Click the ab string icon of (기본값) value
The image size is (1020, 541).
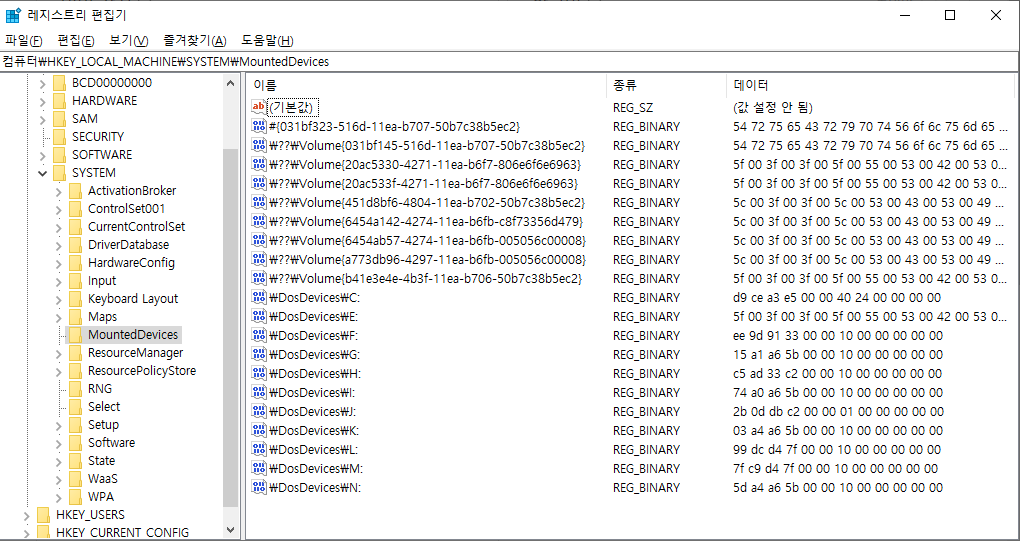click(259, 107)
